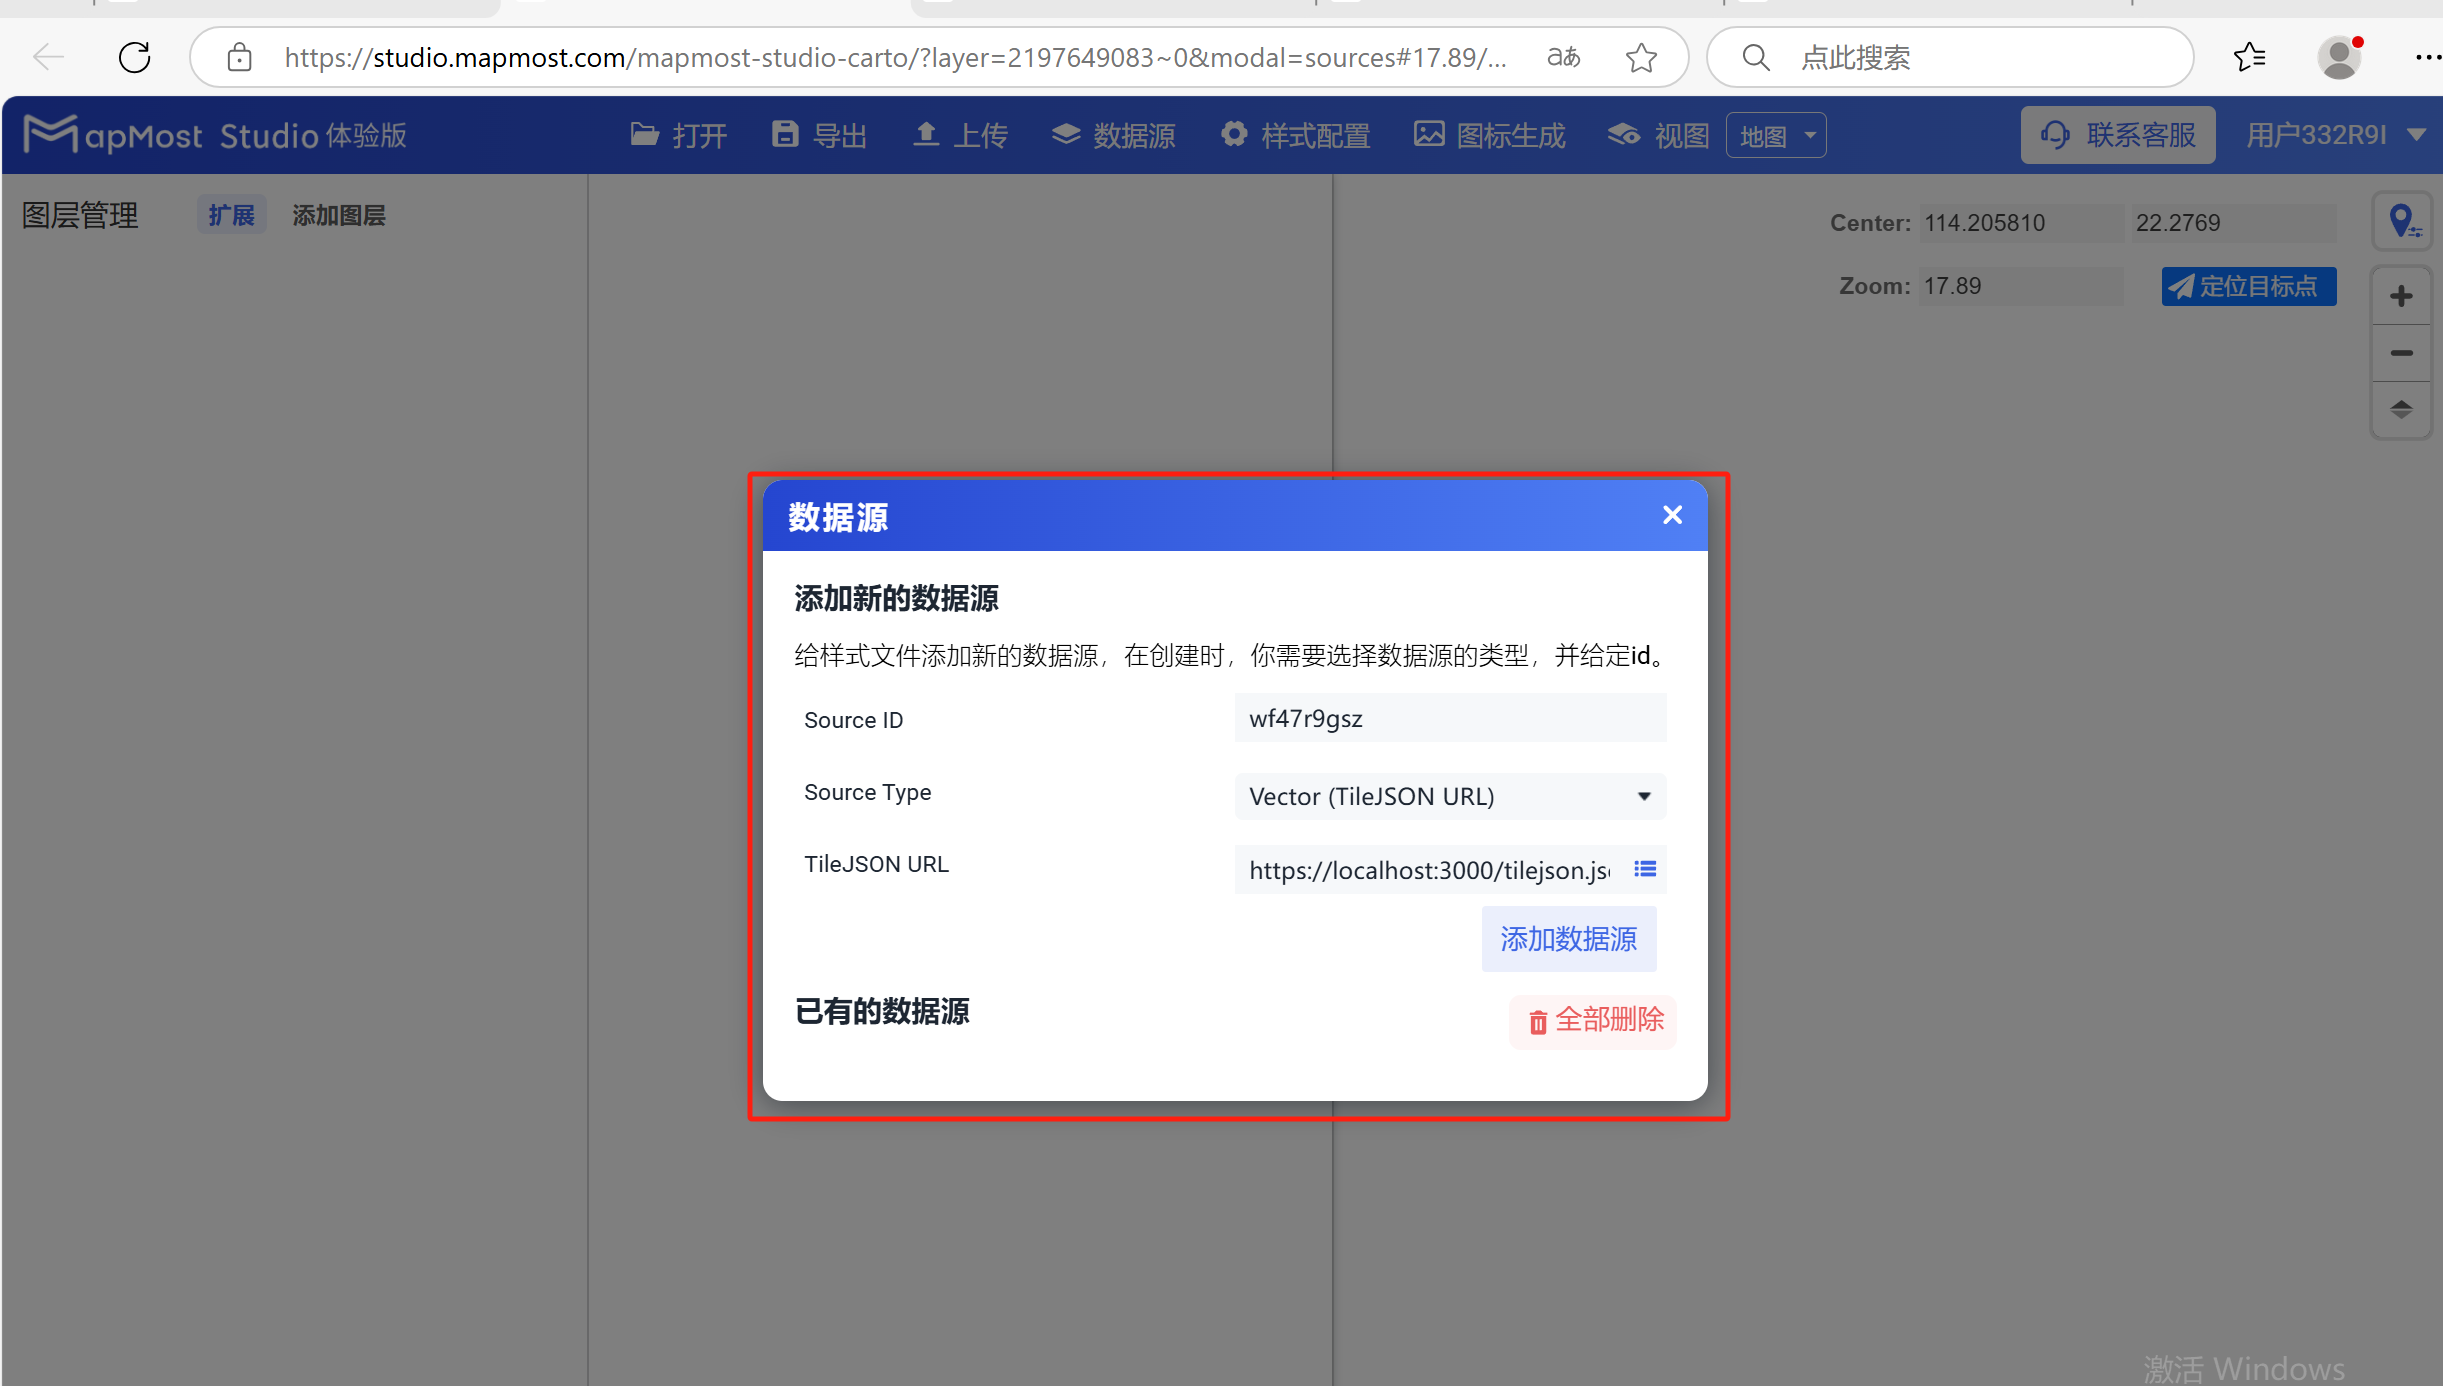
Task: Open 图标生成 icon generator
Action: [1490, 135]
